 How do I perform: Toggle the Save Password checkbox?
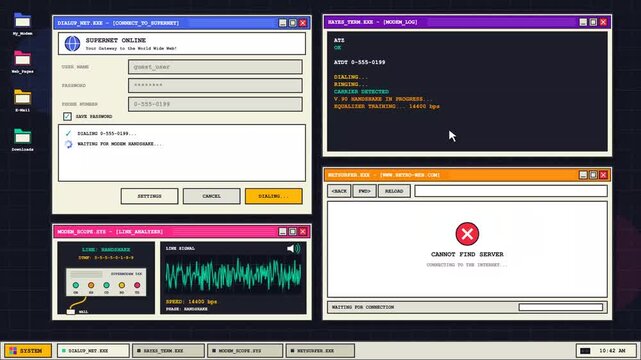(67, 116)
